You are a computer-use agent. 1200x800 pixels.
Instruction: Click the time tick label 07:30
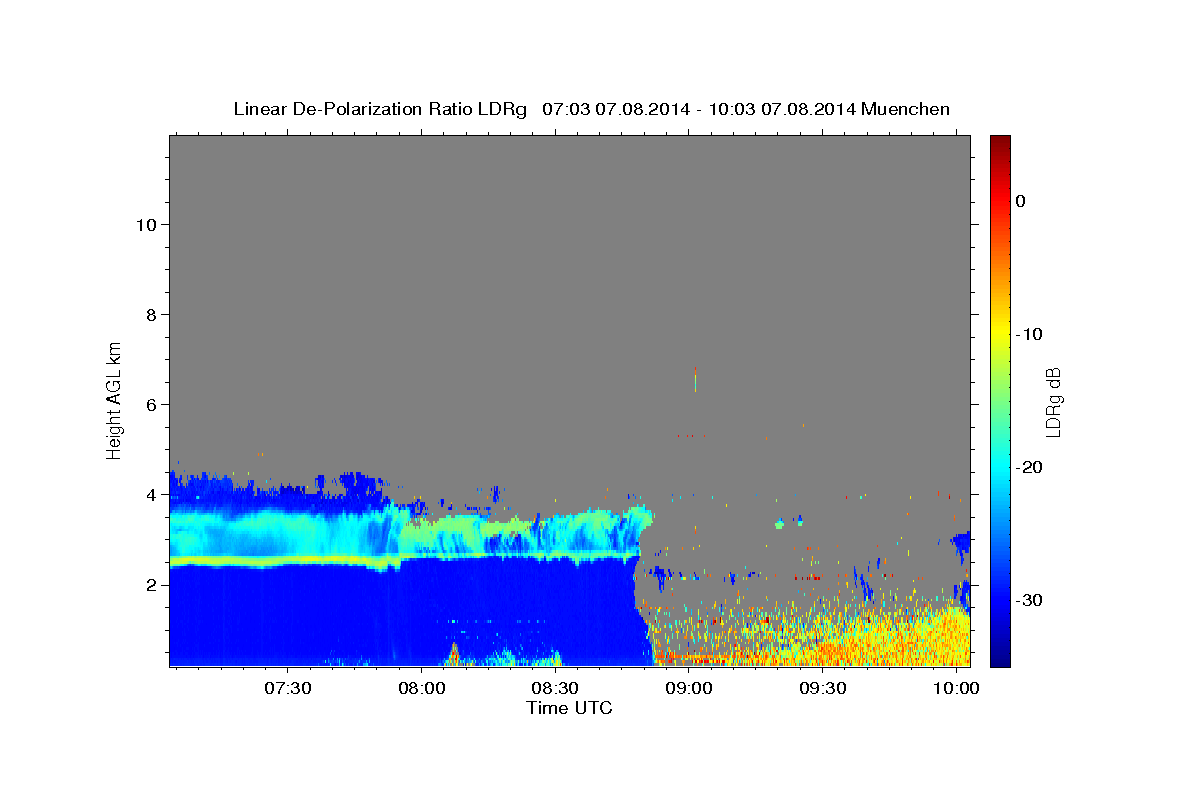[x=288, y=689]
